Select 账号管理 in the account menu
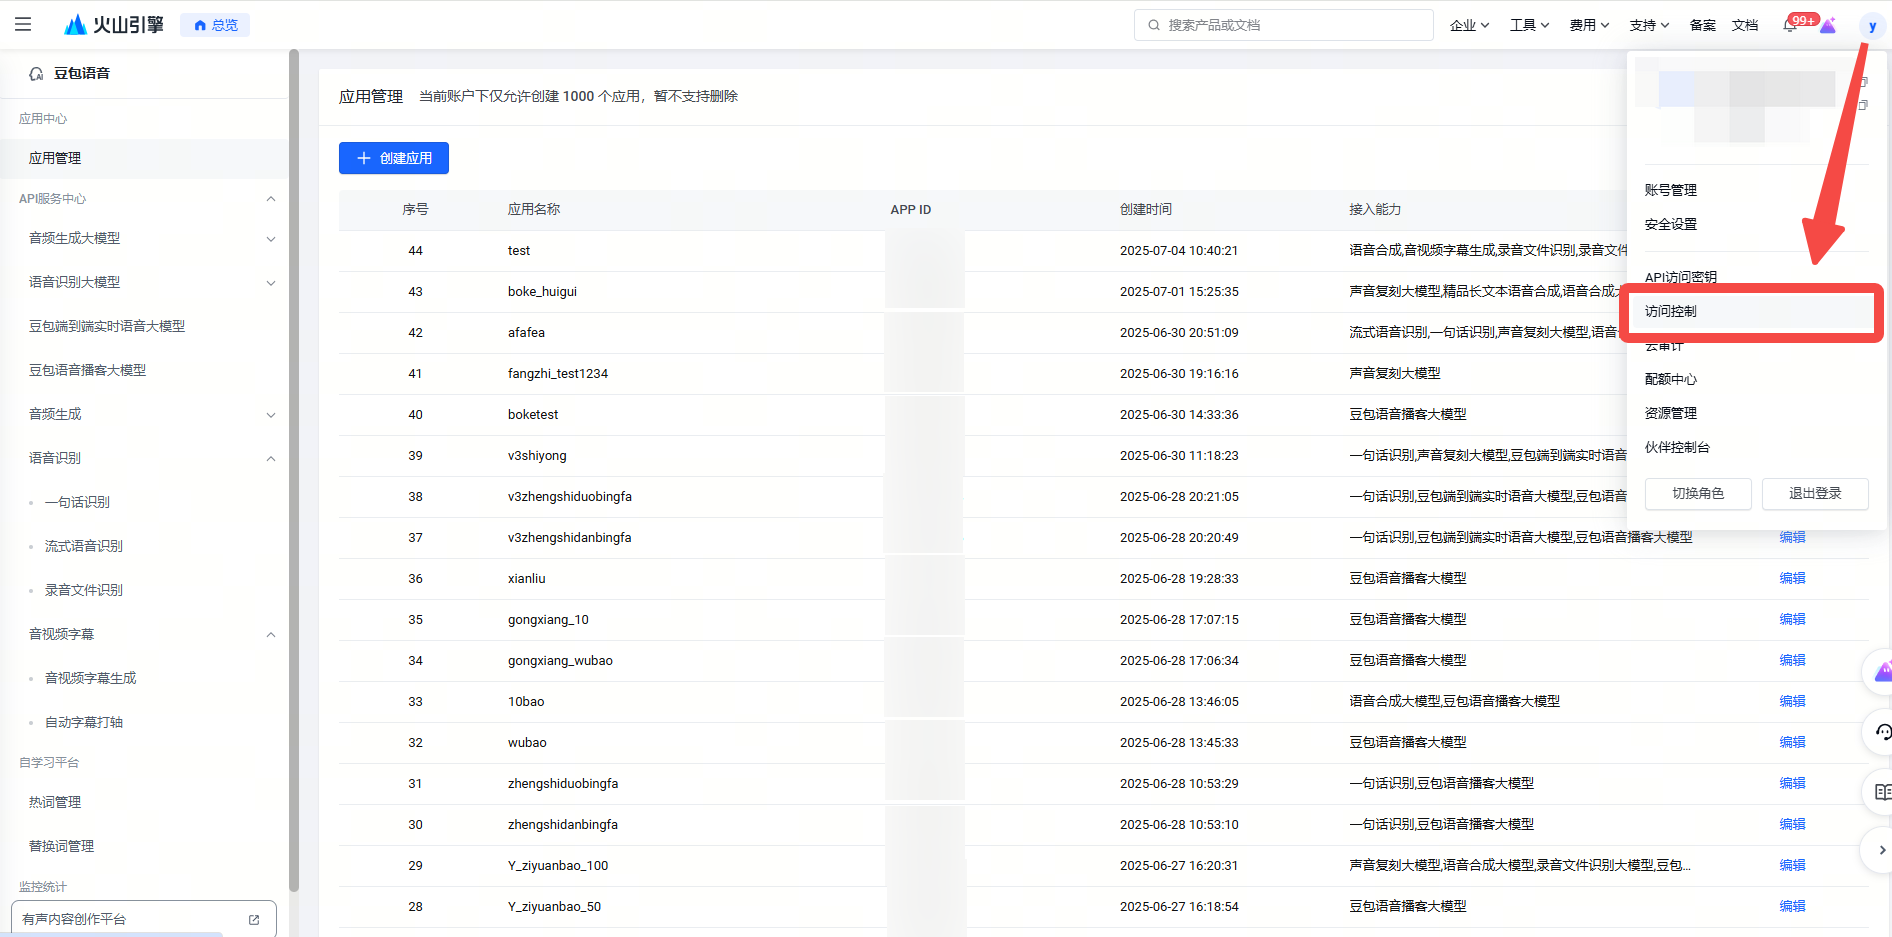The image size is (1892, 937). click(x=1671, y=190)
